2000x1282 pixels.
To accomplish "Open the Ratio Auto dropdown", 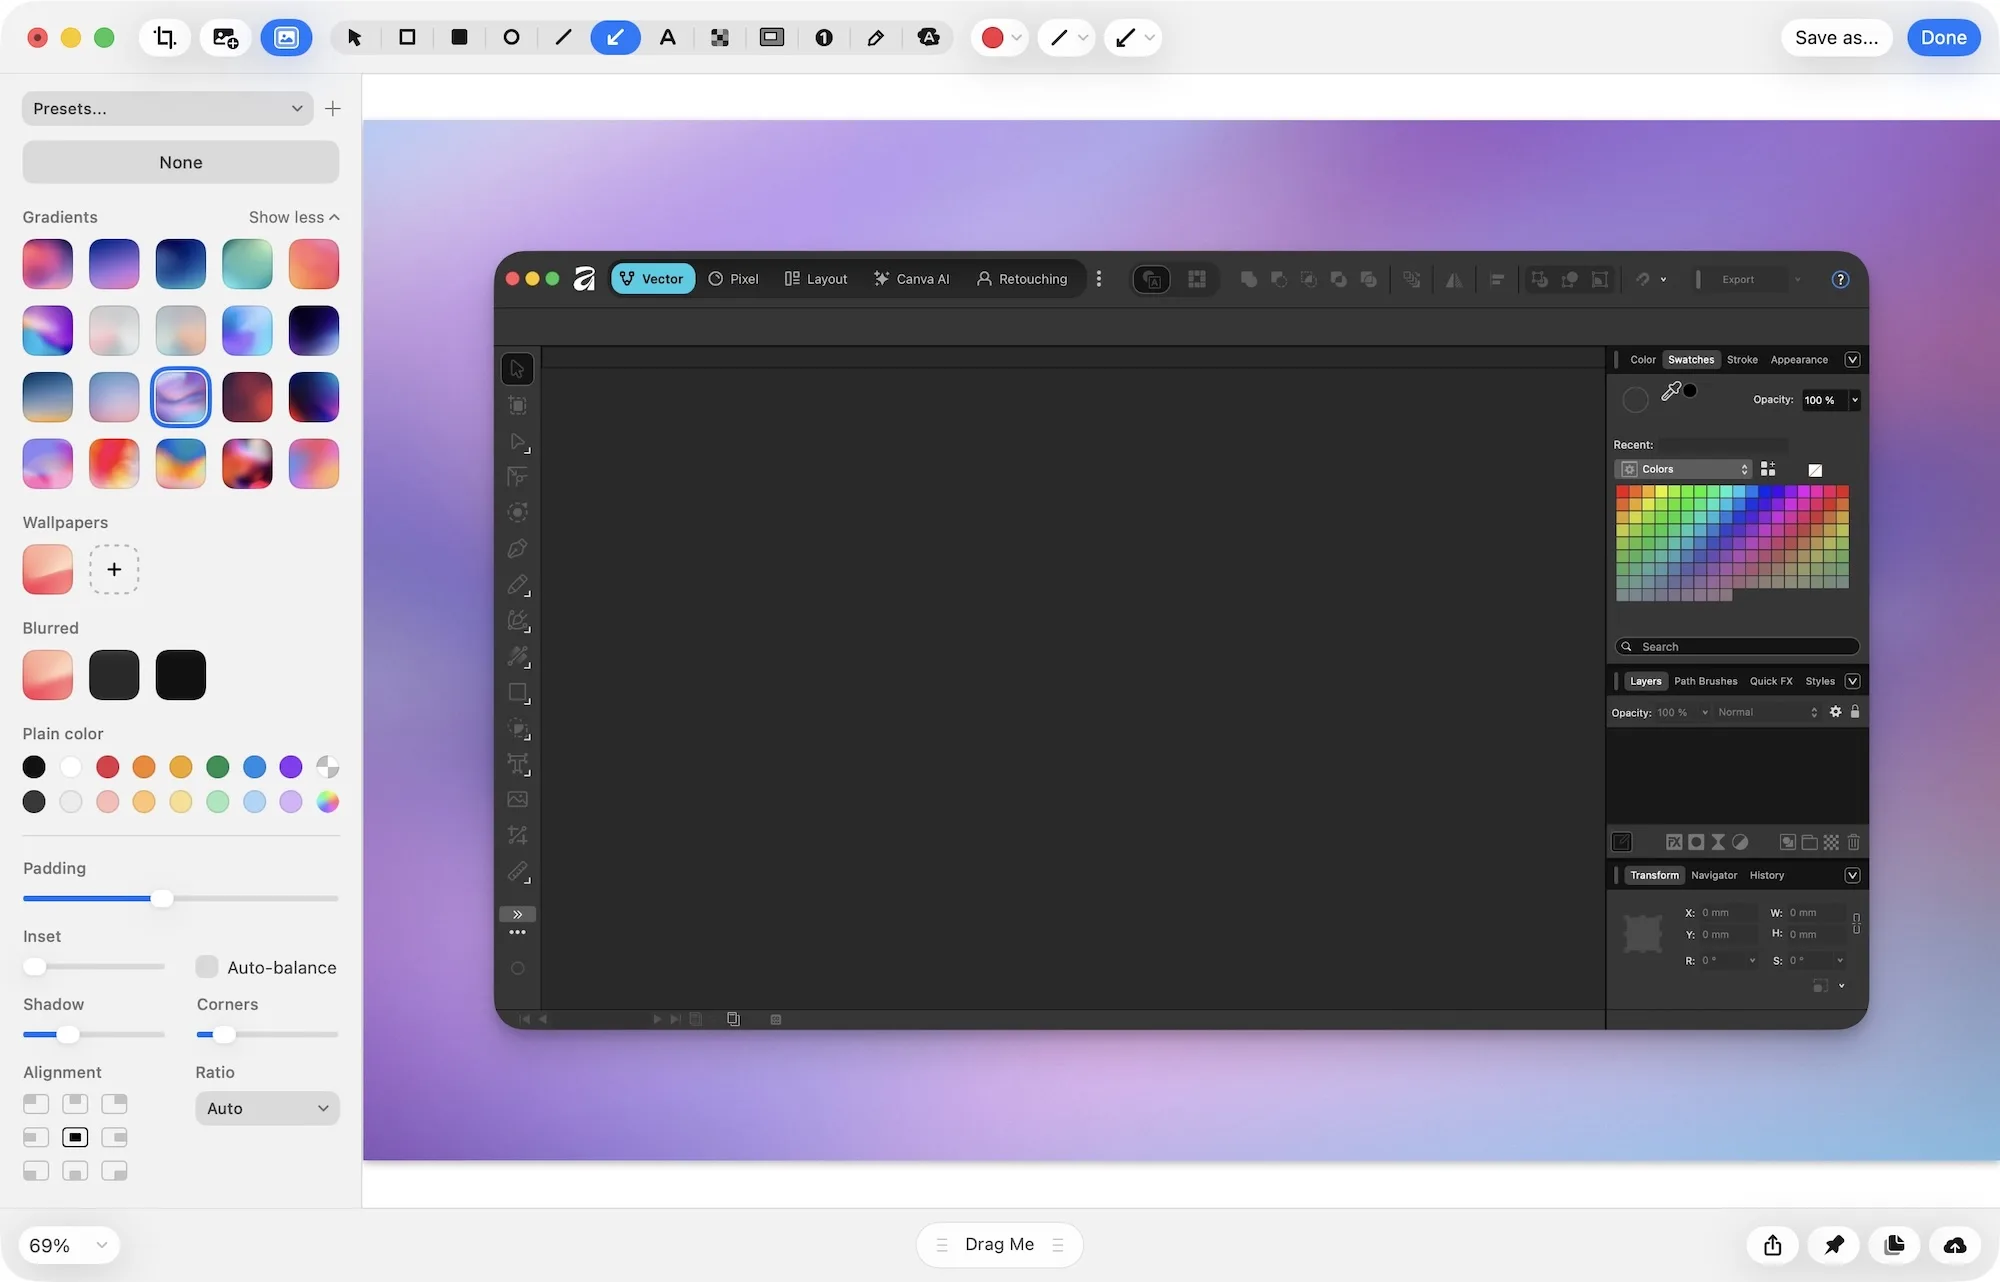I will point(268,1108).
